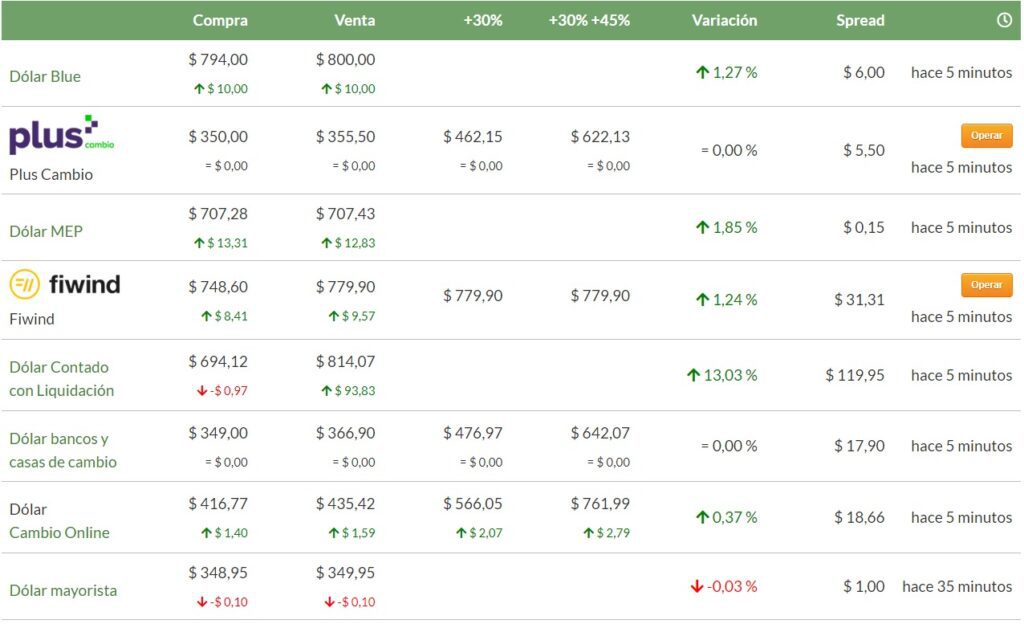Viewport: 1024px width, 624px height.
Task: Click the Variación column header
Action: click(x=724, y=20)
